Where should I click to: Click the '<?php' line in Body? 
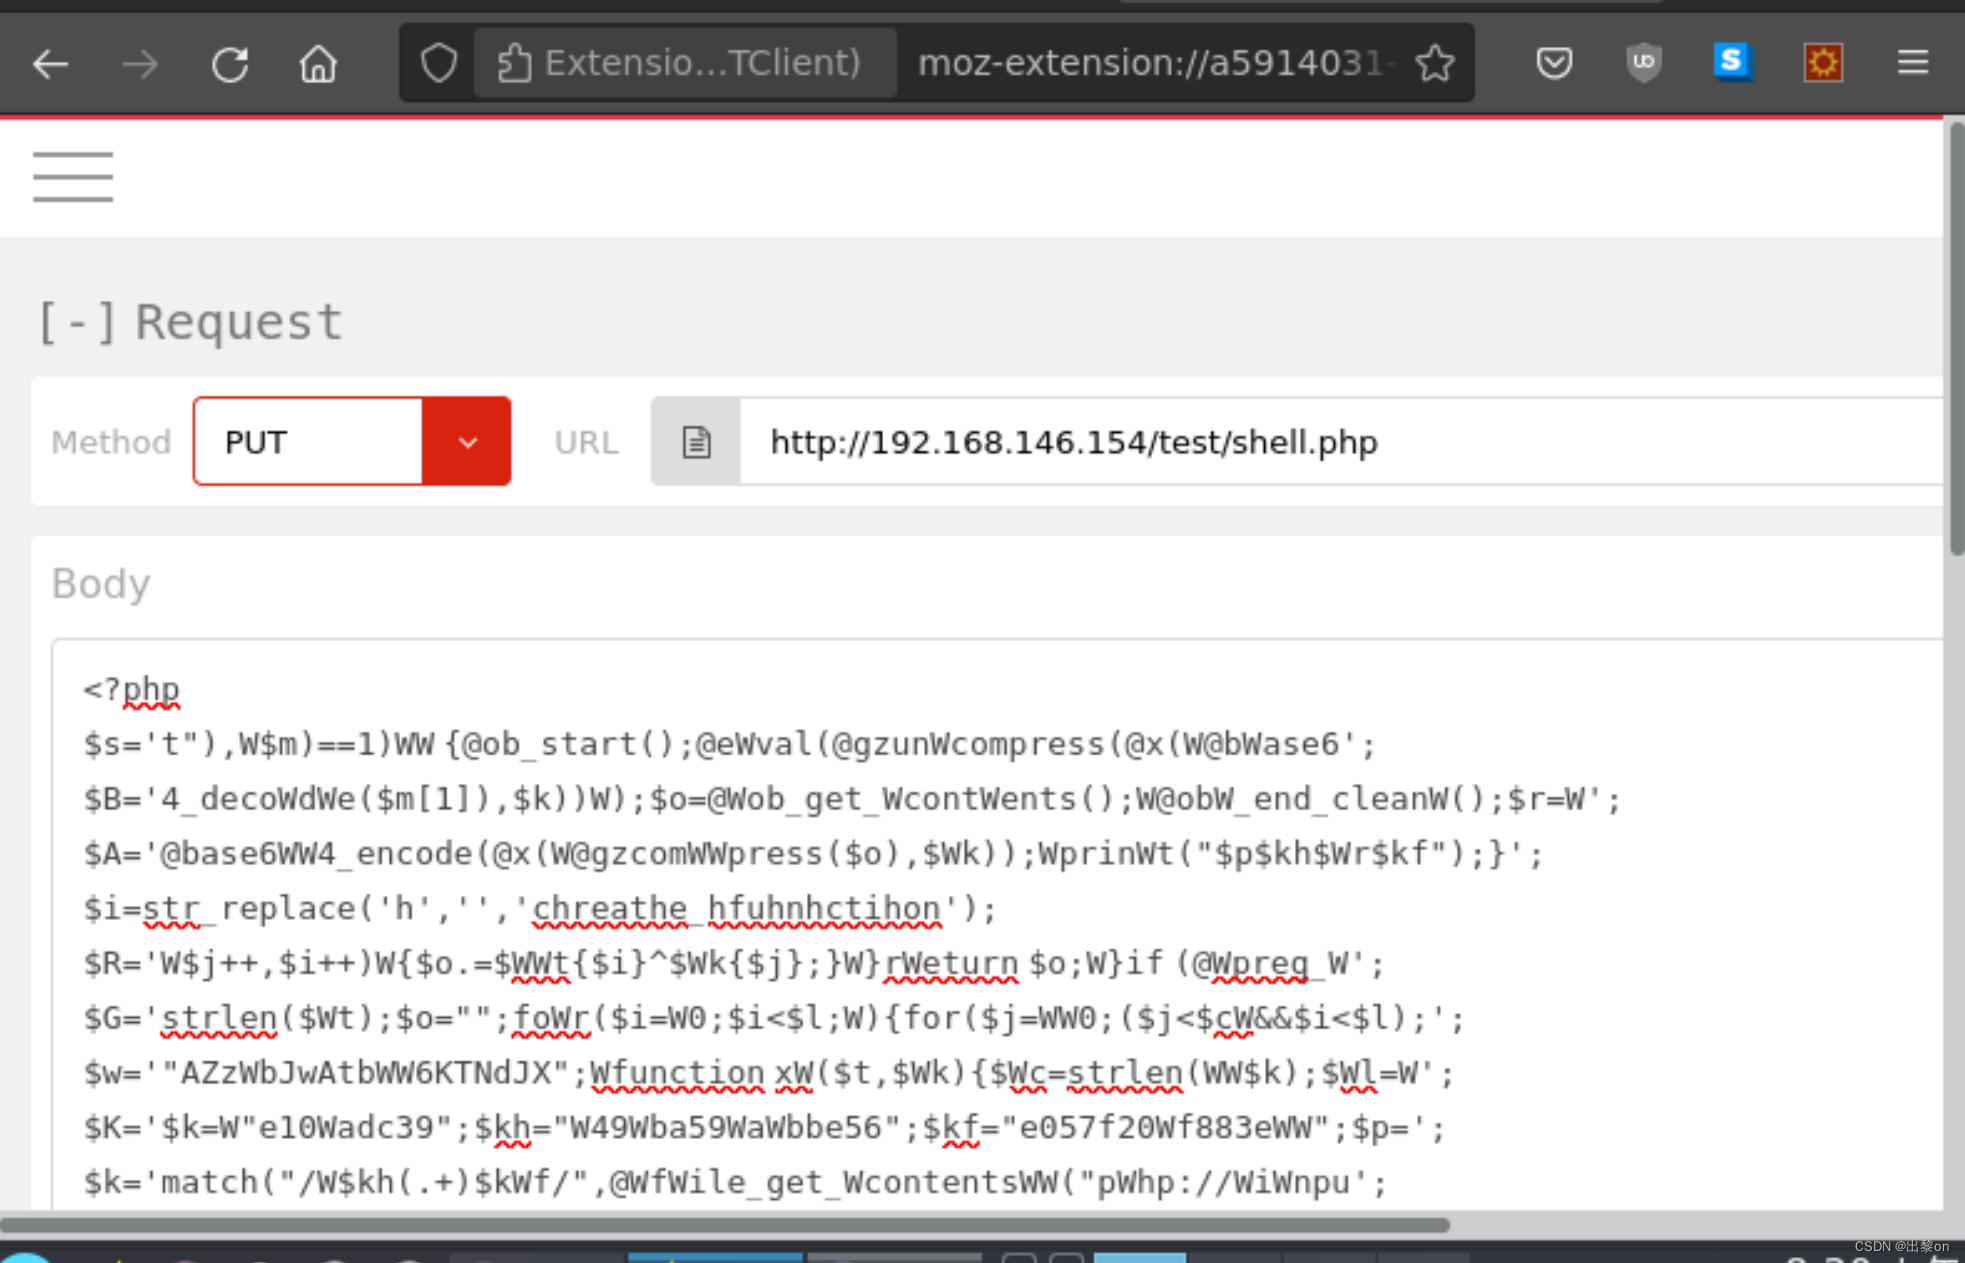(x=131, y=689)
